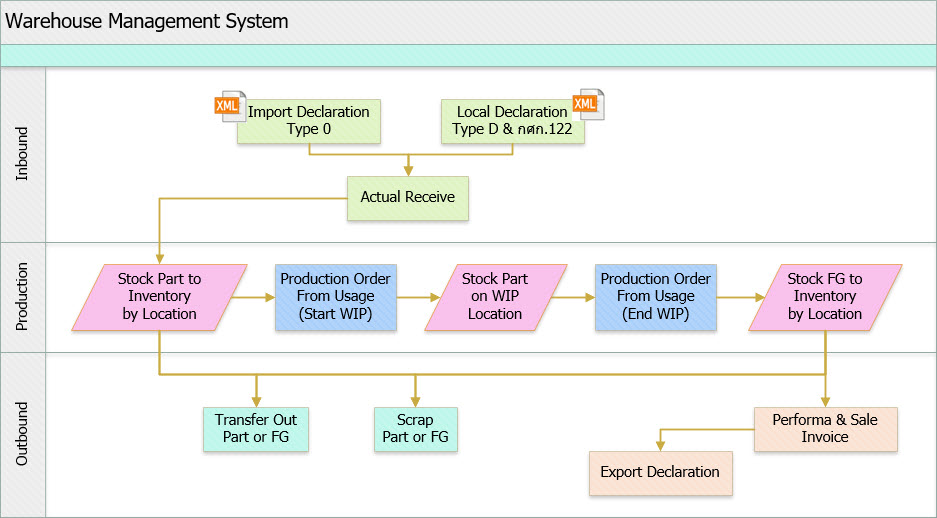Image resolution: width=937 pixels, height=518 pixels.
Task: Click the Transfer Out Part or FG box
Action: [256, 429]
